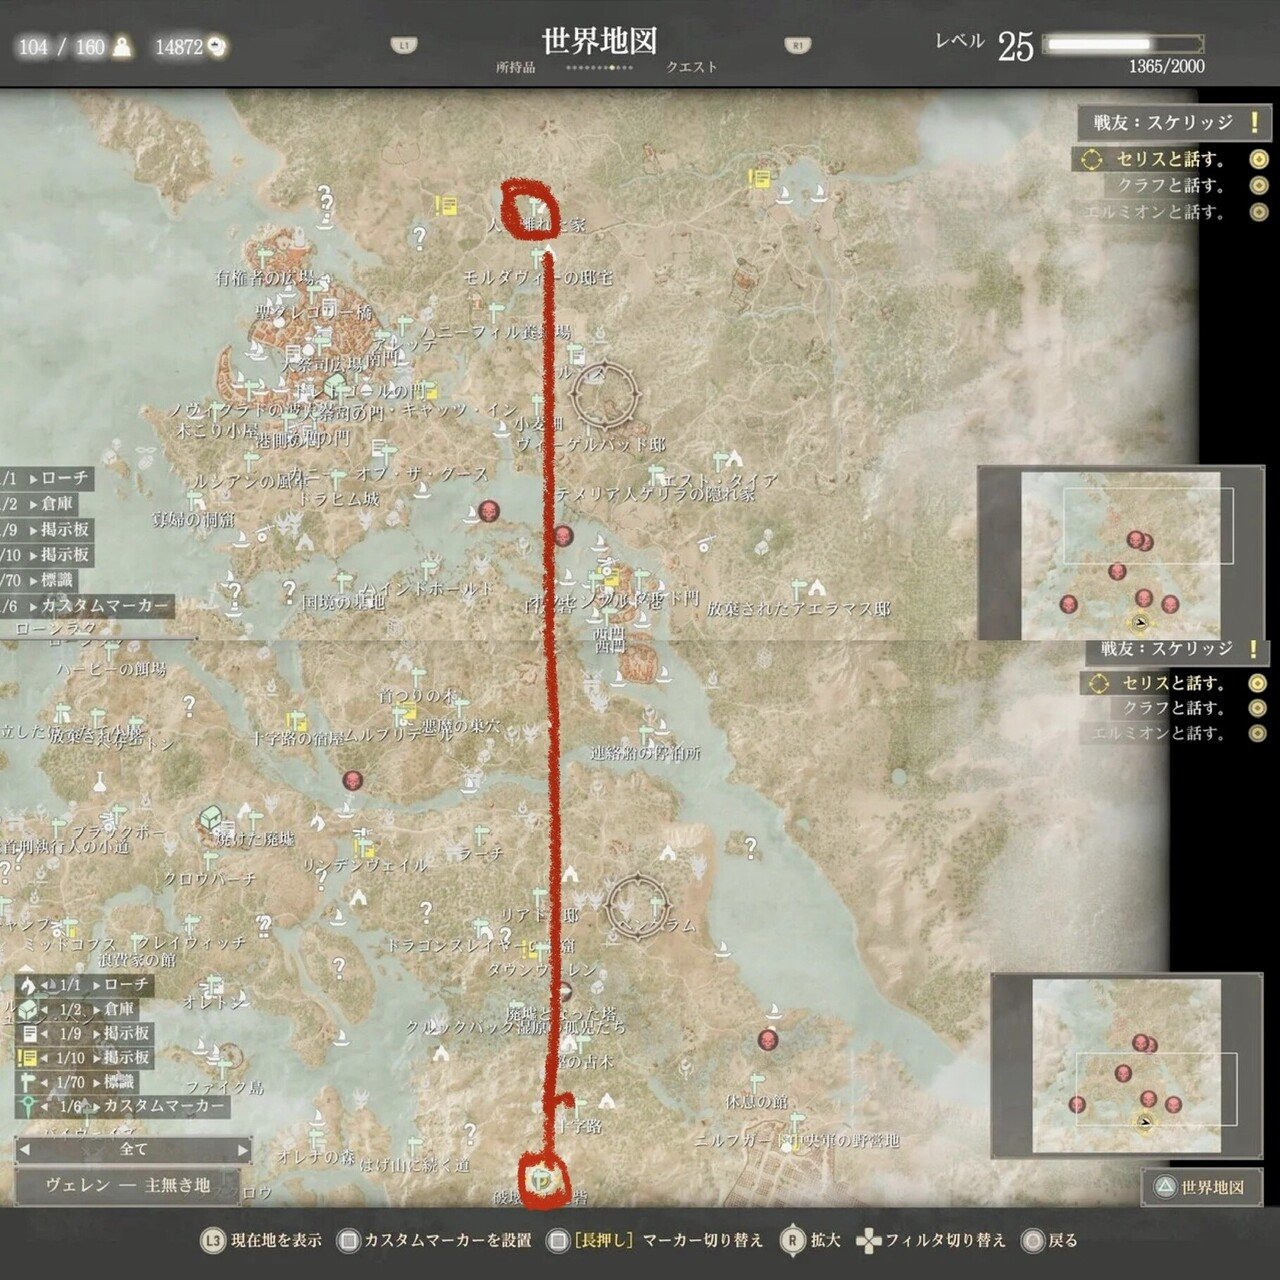Click the left arrow of the 1/2 倉庫 row
Viewport: 1280px width, 1280px height.
45,1009
